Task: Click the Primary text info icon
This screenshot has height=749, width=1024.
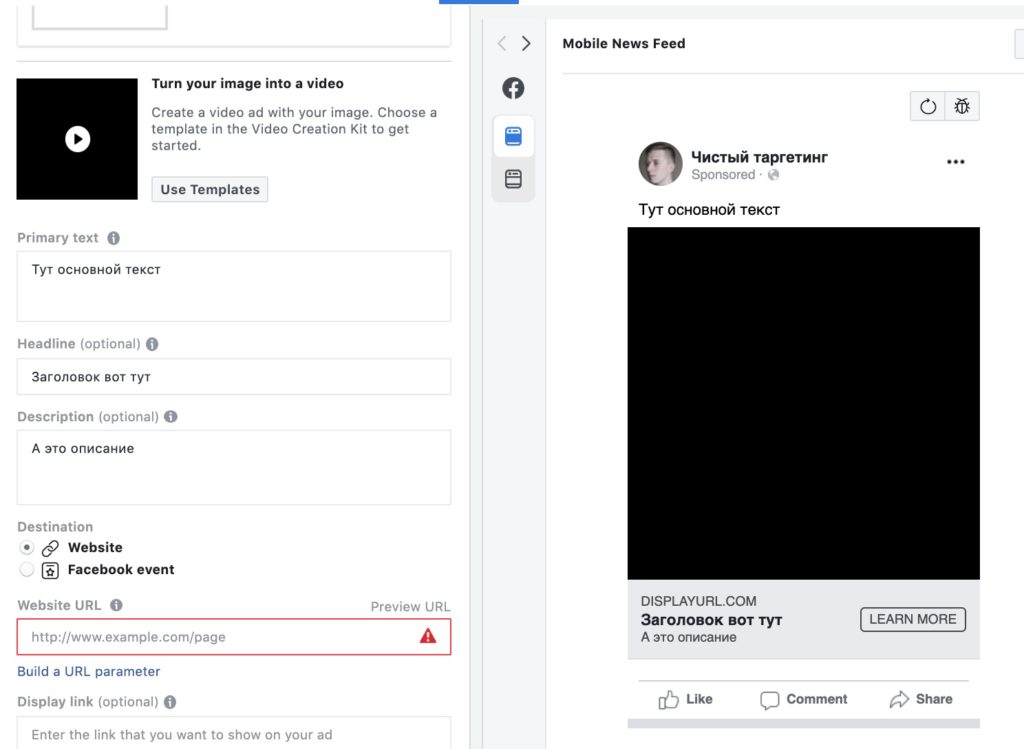Action: pos(113,238)
